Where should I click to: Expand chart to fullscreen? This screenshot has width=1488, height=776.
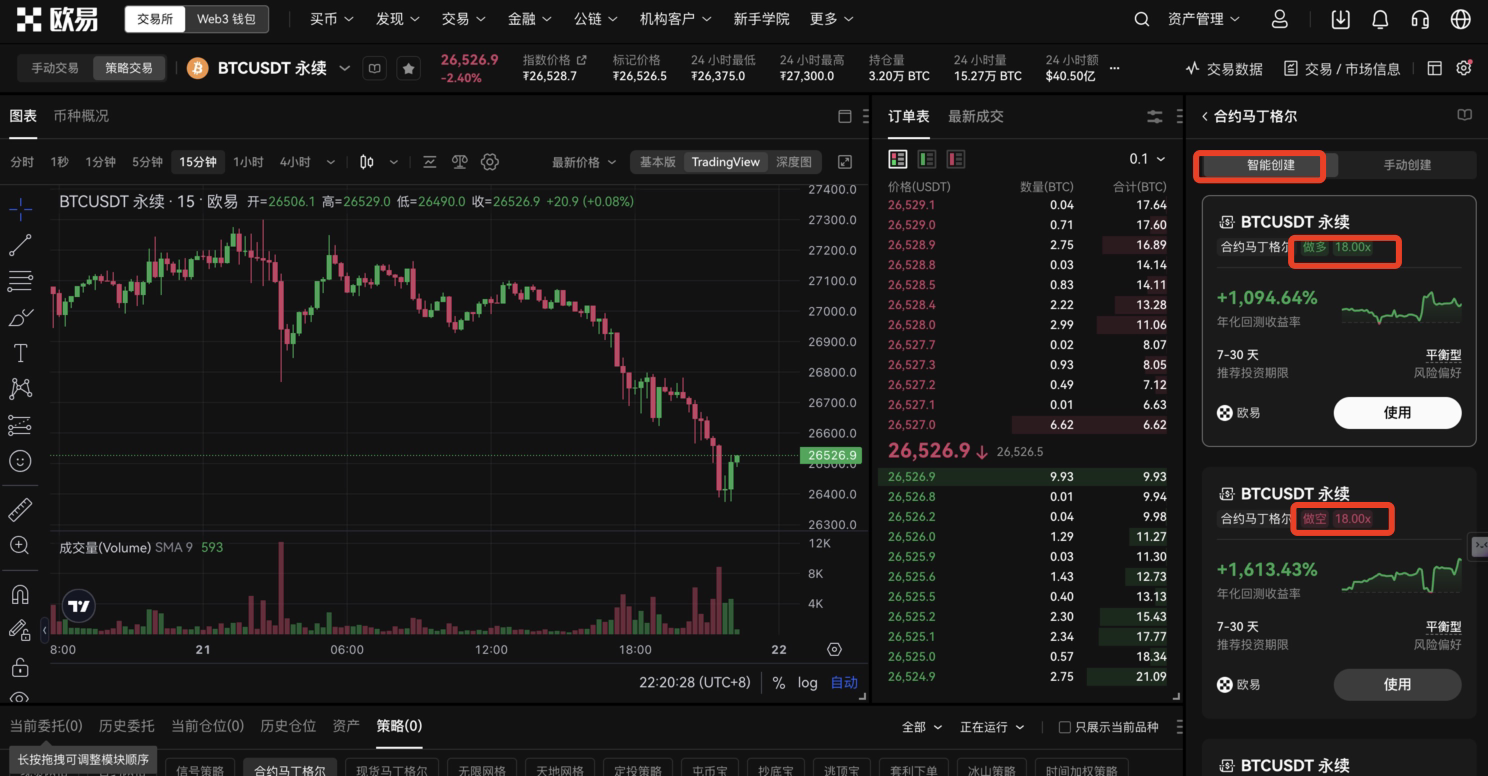tap(845, 162)
